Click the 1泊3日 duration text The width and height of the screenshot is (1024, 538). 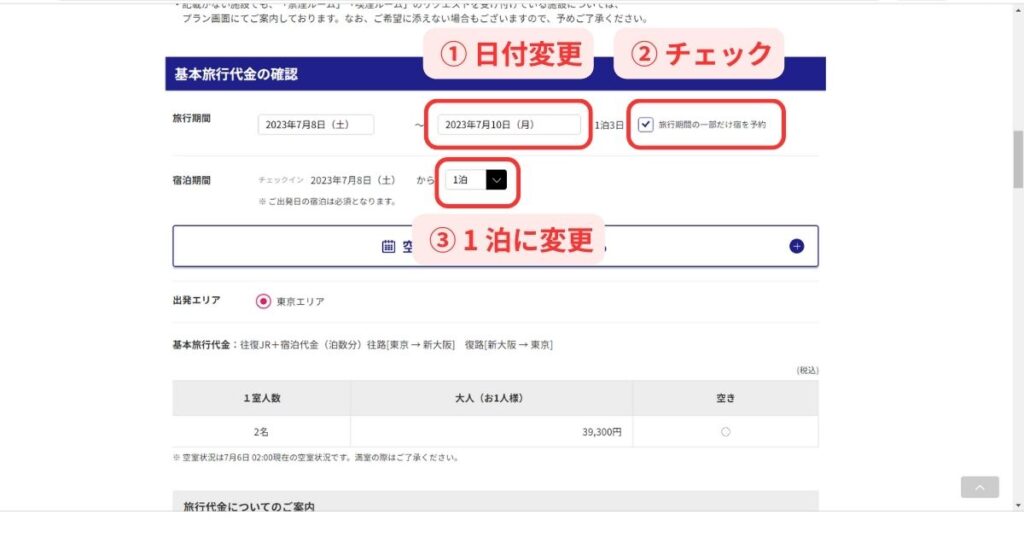(609, 125)
